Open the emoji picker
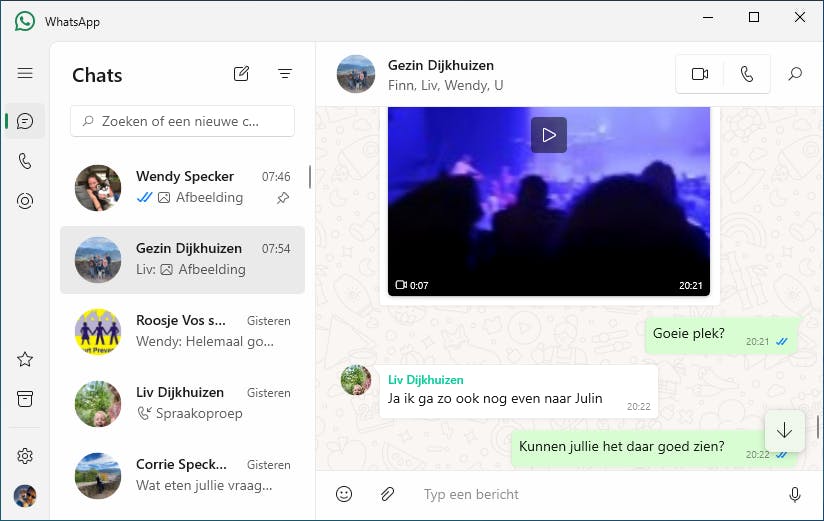The height and width of the screenshot is (521, 824). (344, 494)
